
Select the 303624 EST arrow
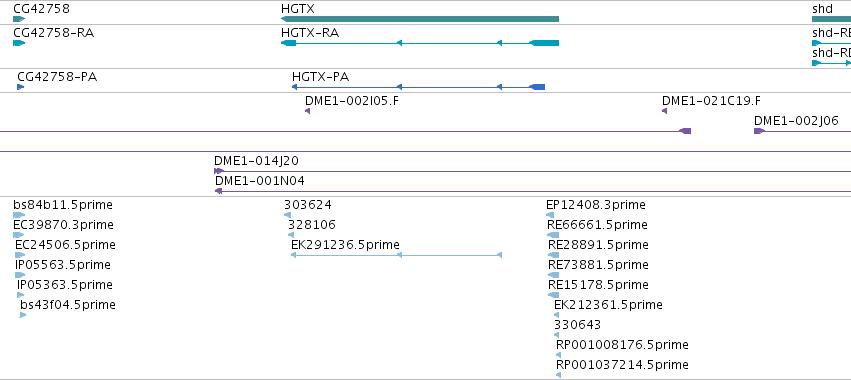287,215
